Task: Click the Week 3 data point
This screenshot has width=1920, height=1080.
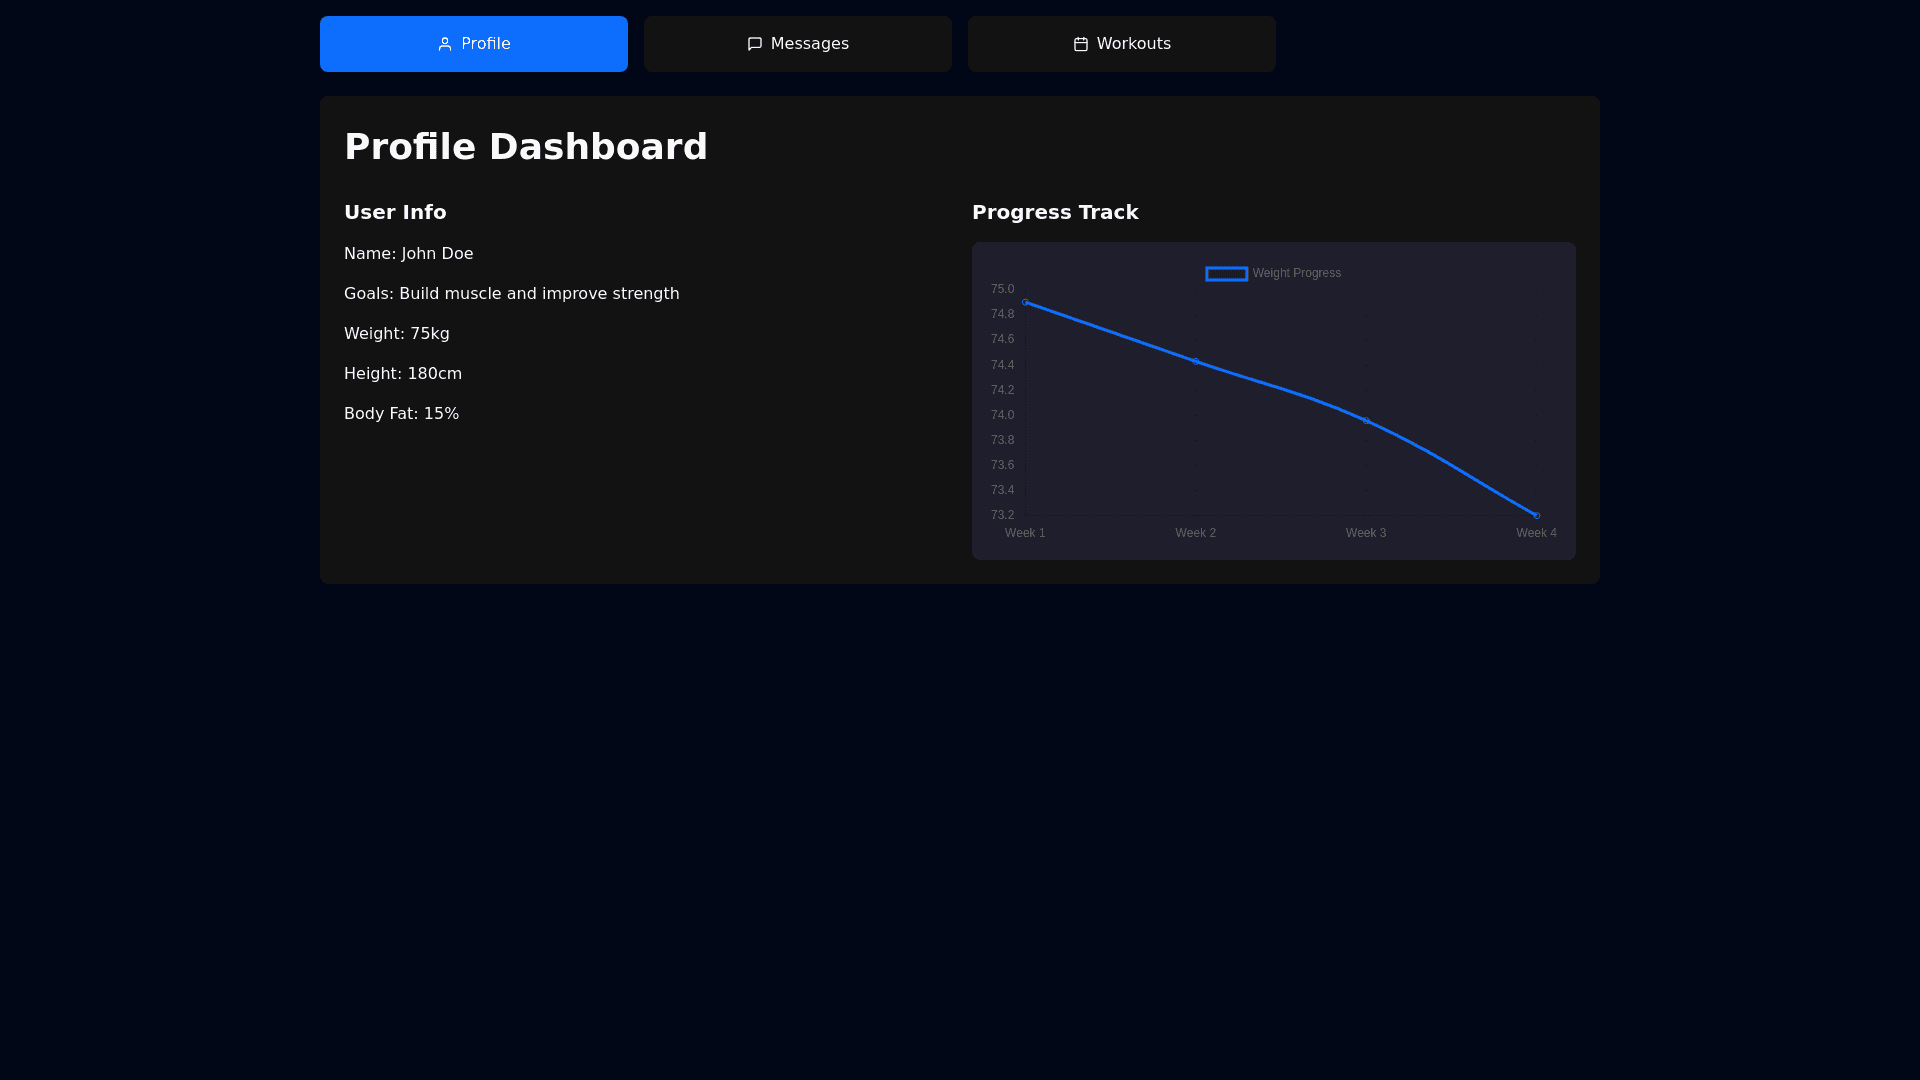Action: pyautogui.click(x=1366, y=421)
